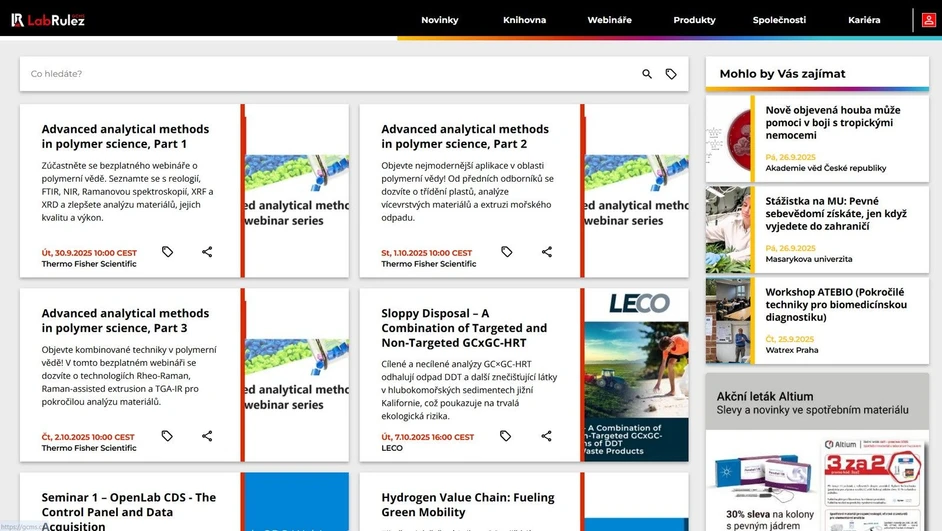Click tag icon on Polymer science Part 2 card
Screen dimensions: 942x531
tap(506, 252)
